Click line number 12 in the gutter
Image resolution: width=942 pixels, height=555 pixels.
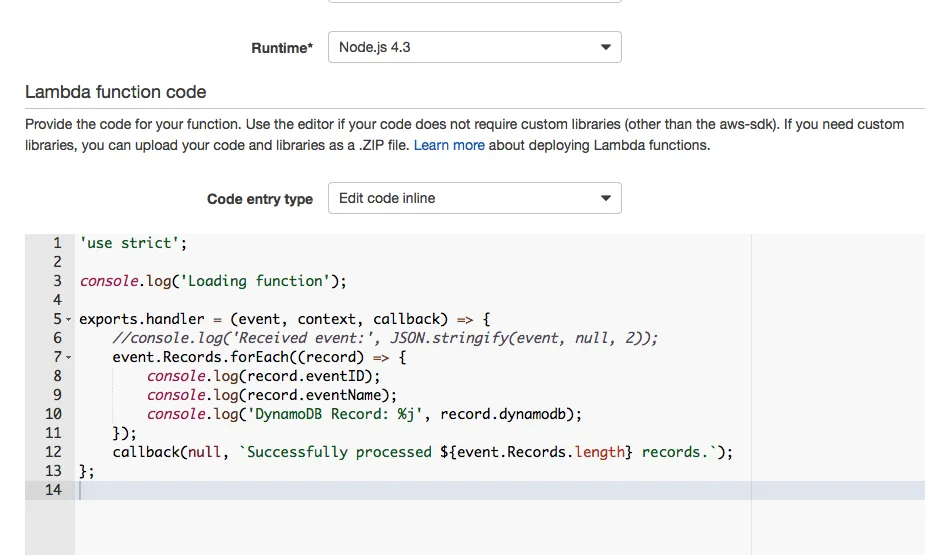point(54,452)
